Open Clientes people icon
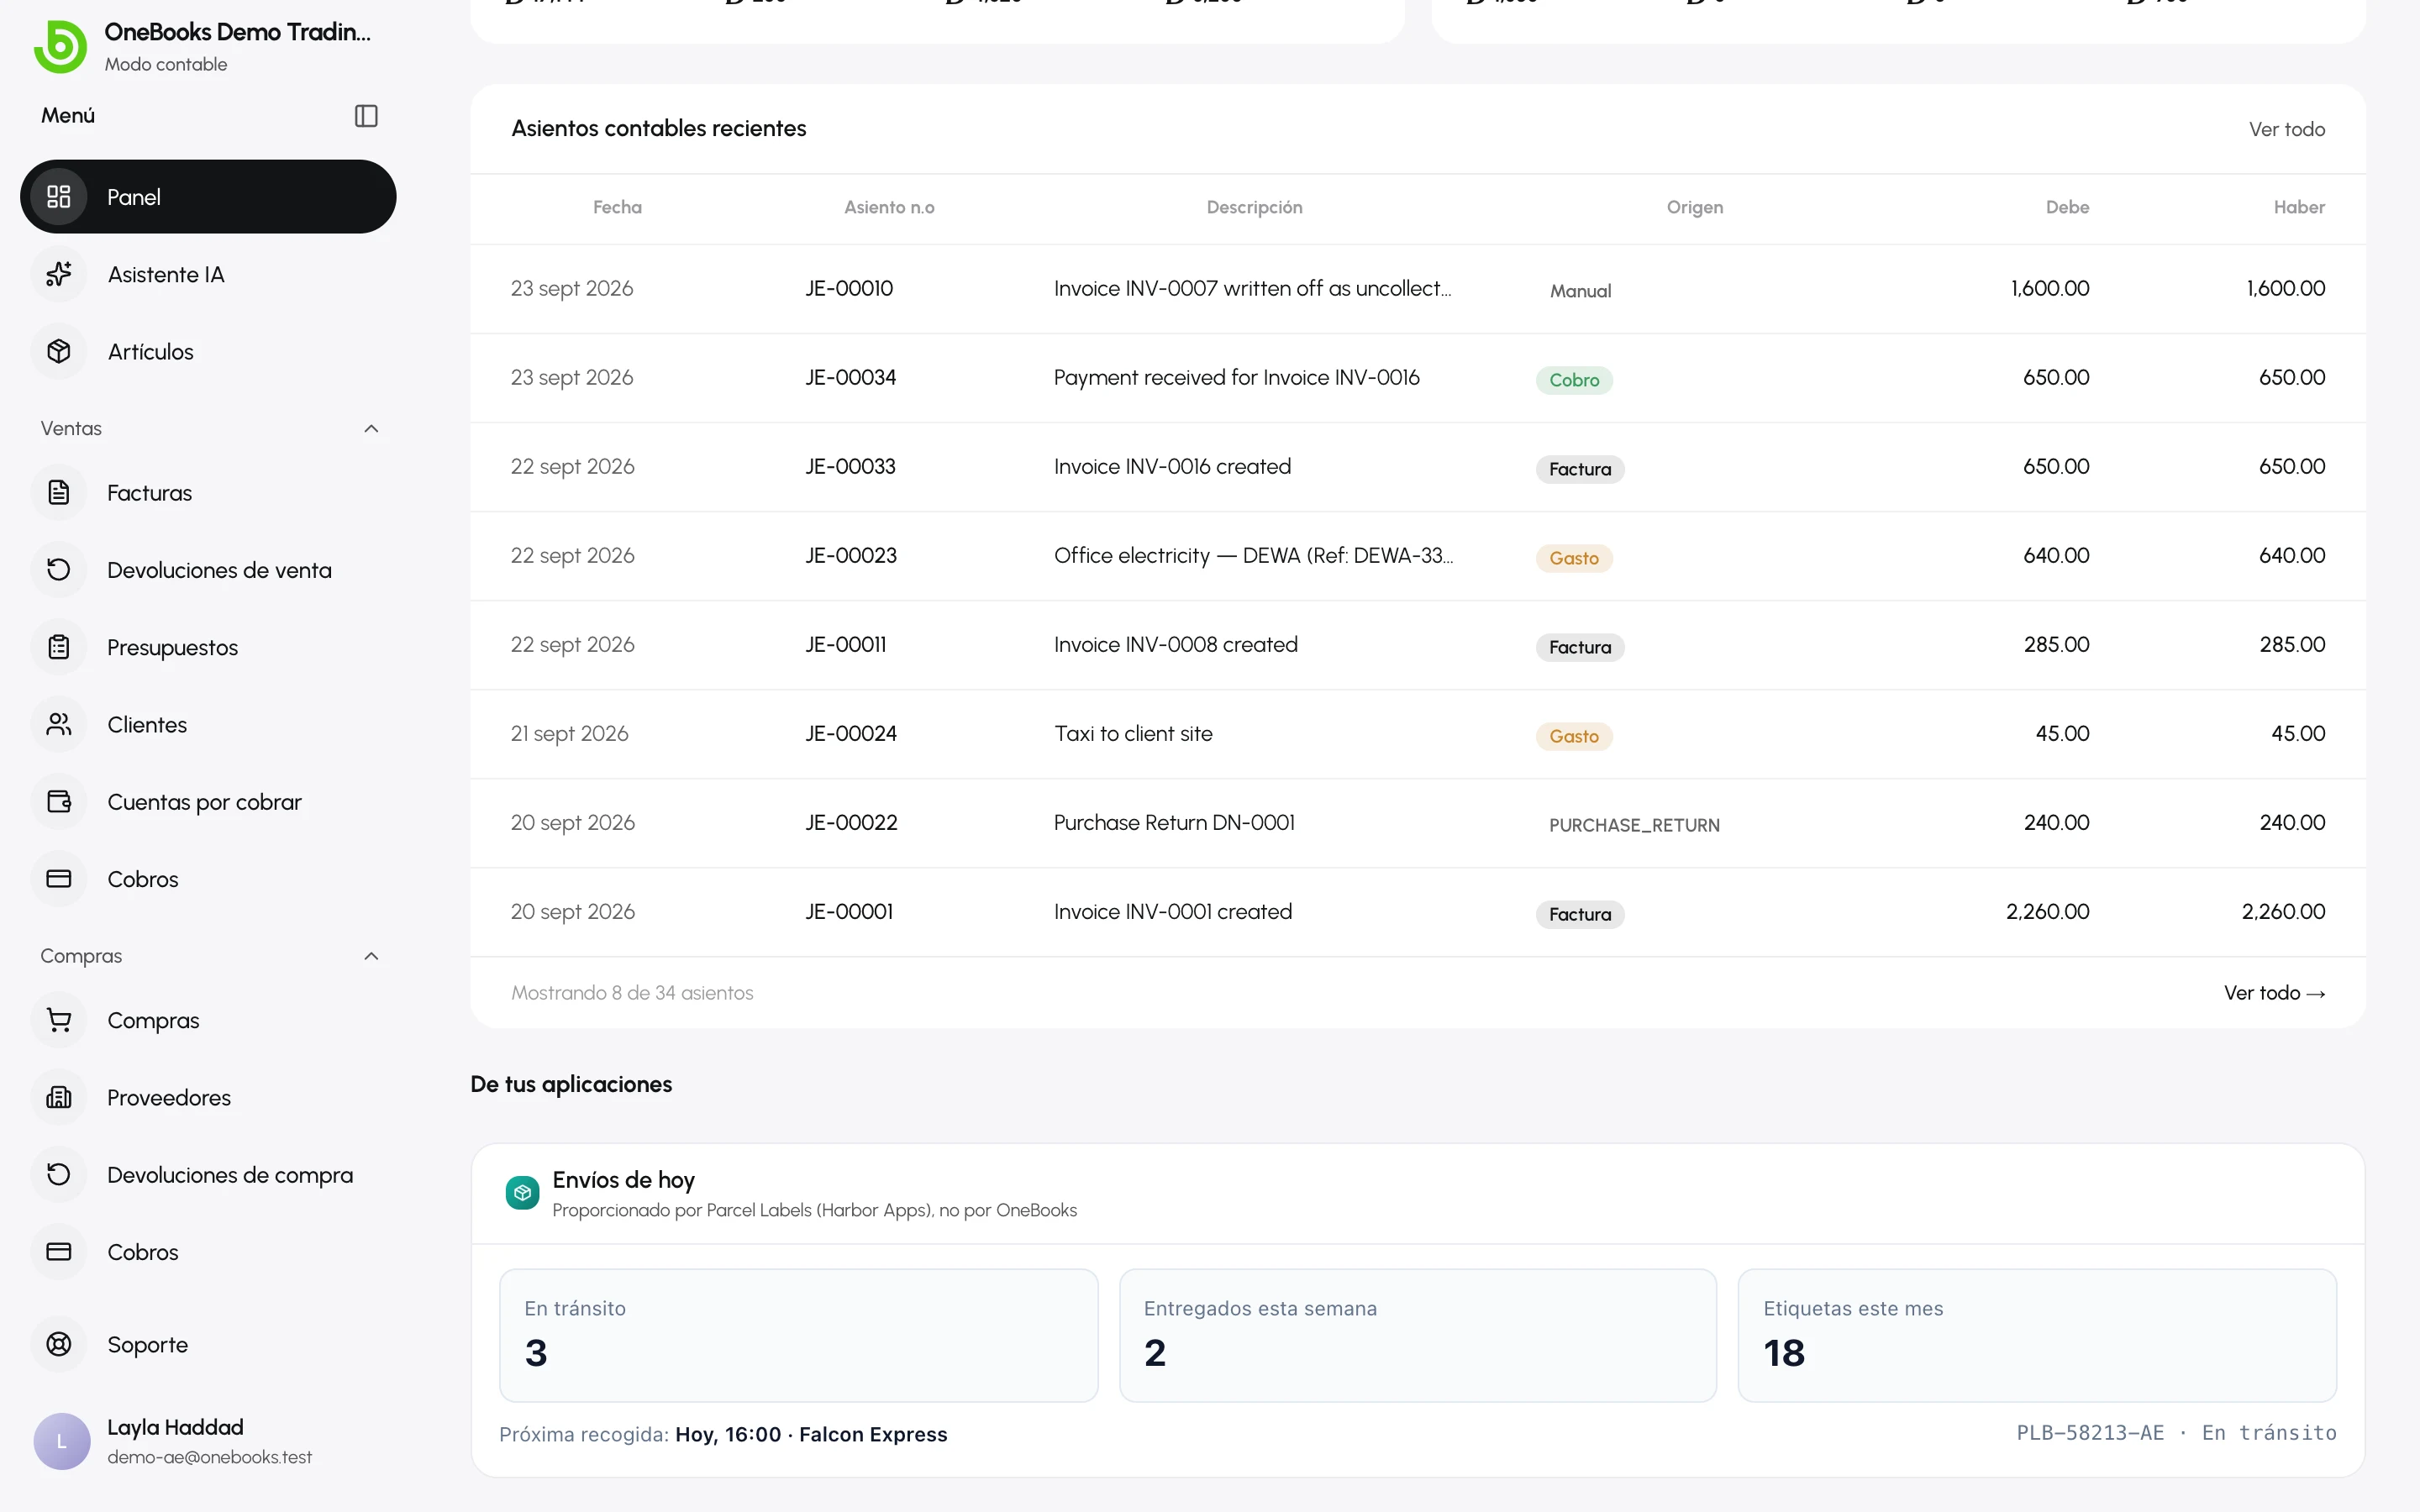Screen dimensions: 2420x1512 click(59, 724)
